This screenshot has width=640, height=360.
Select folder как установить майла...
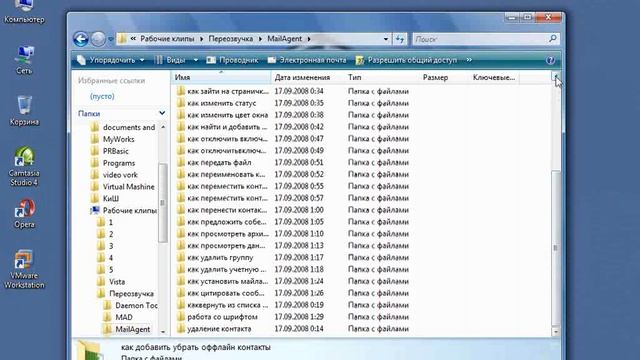point(223,281)
